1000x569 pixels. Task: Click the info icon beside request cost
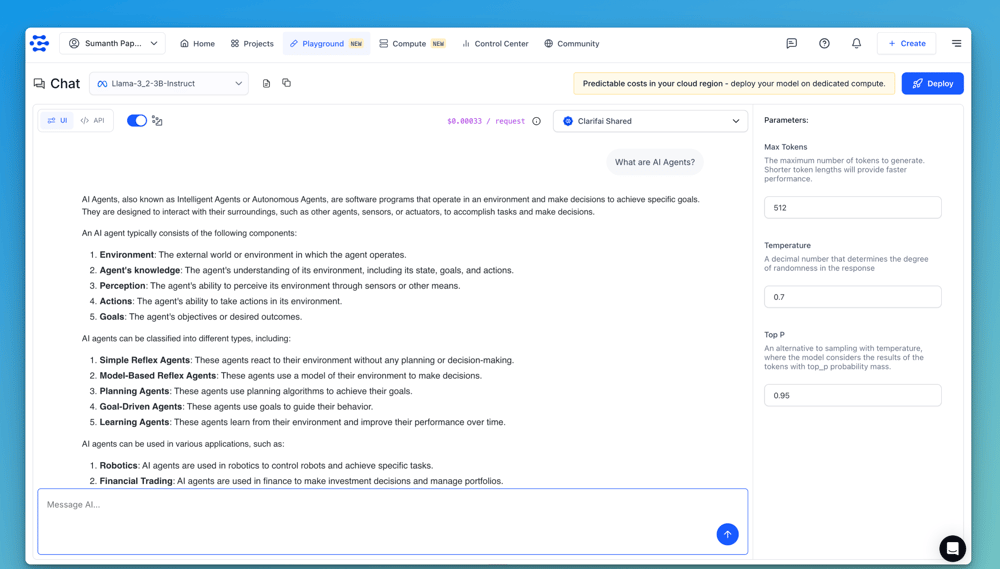(536, 121)
